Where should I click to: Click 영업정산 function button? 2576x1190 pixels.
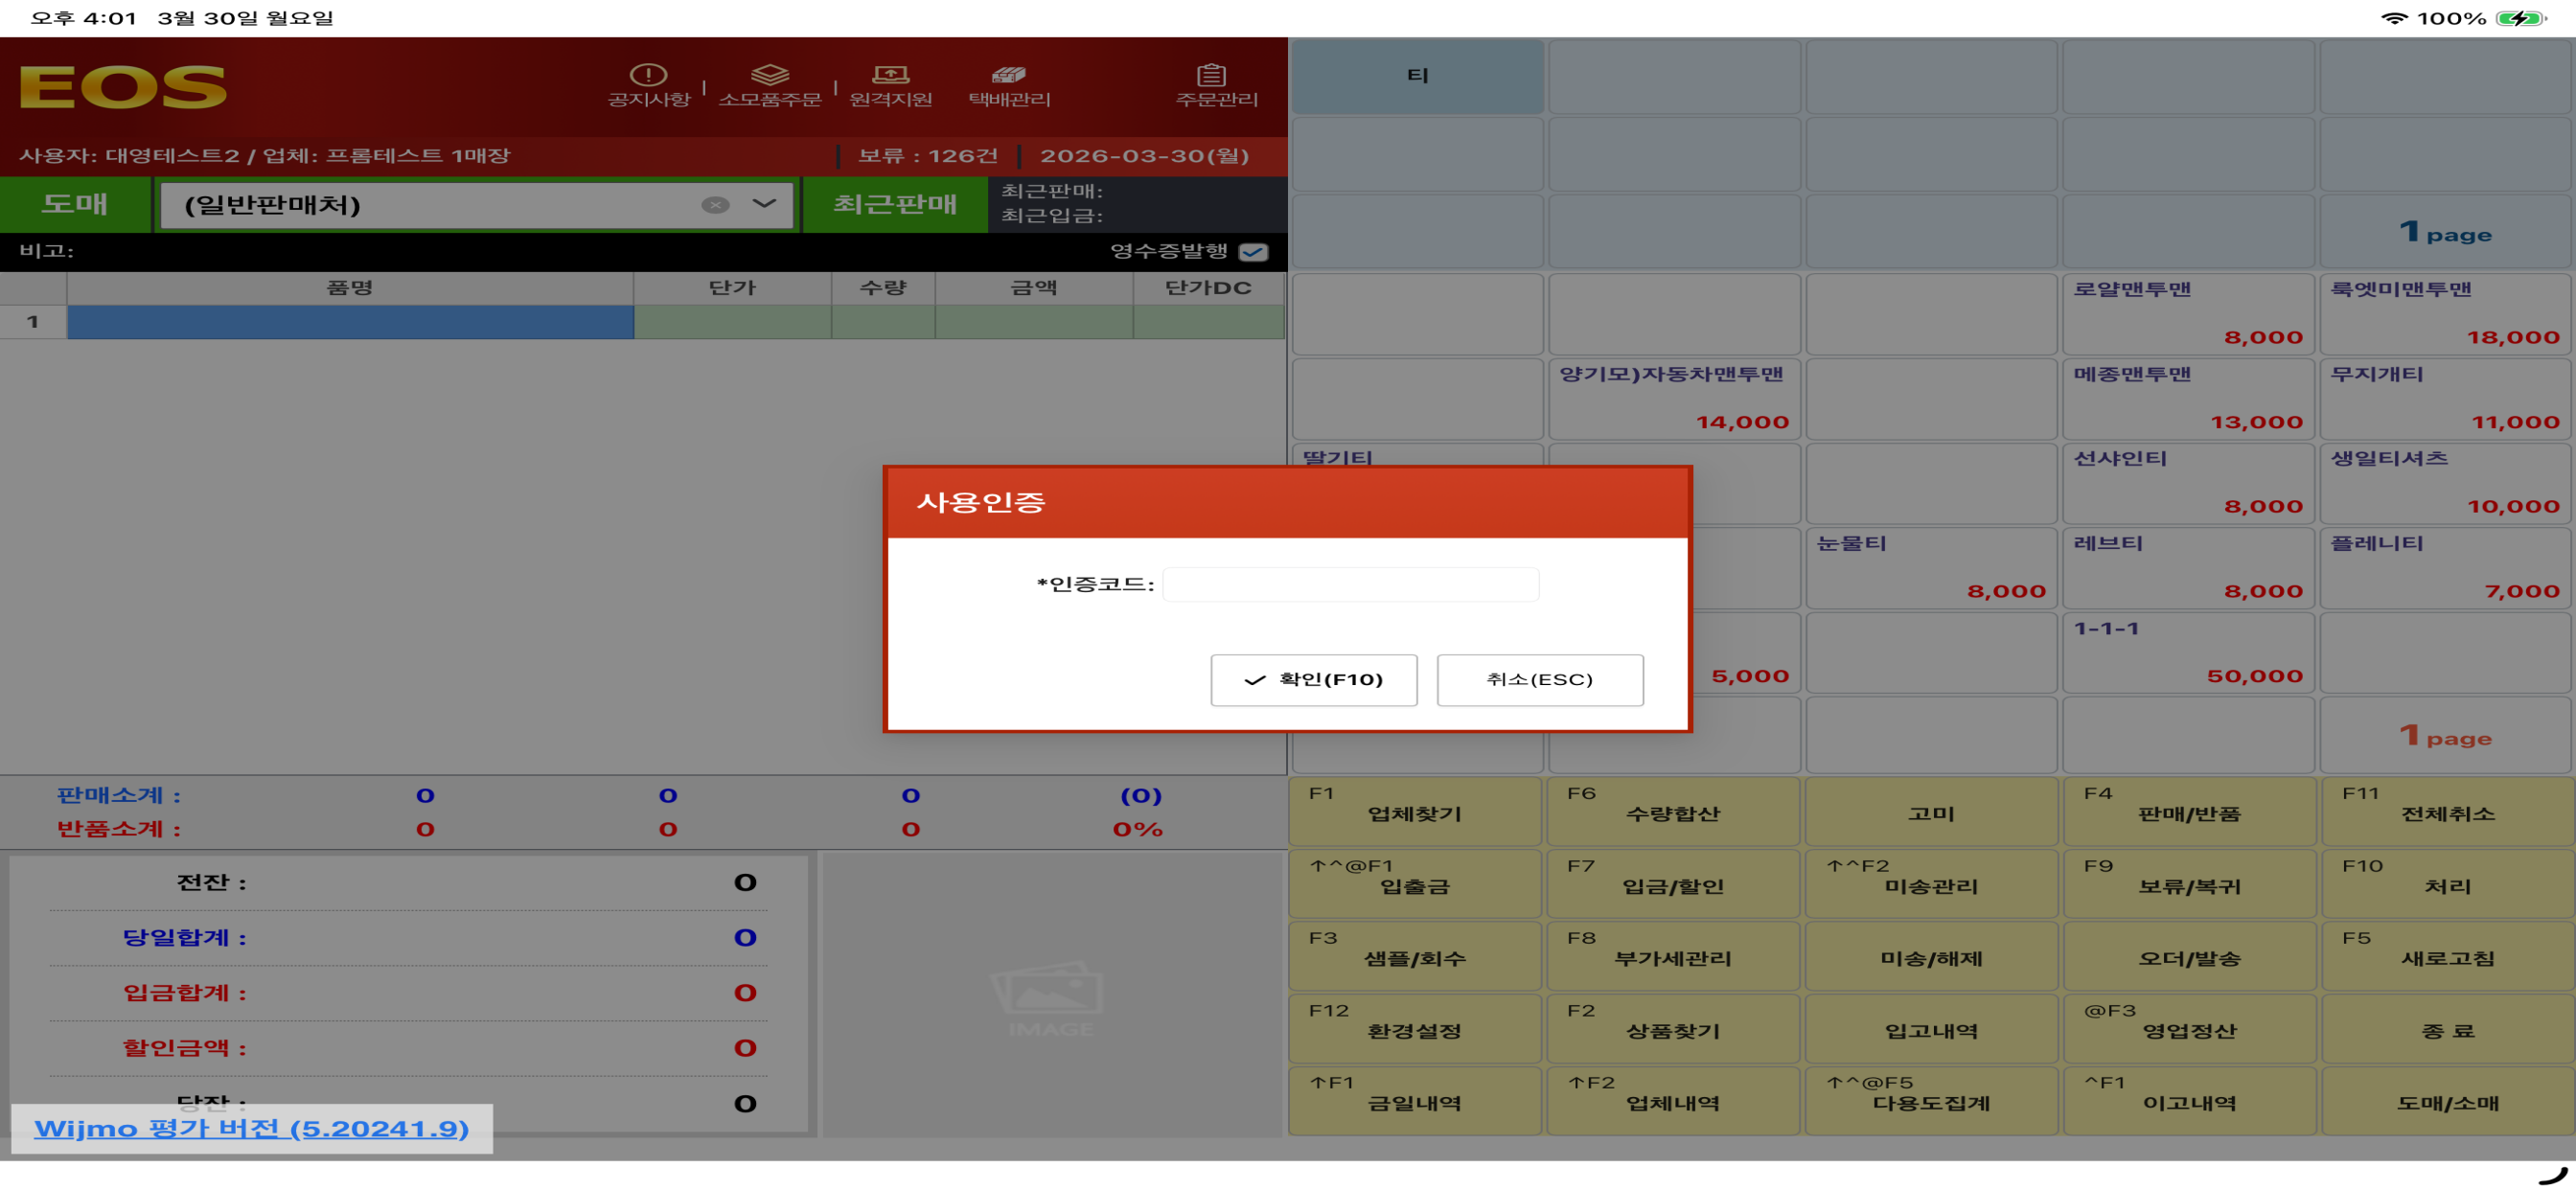(x=2189, y=1029)
